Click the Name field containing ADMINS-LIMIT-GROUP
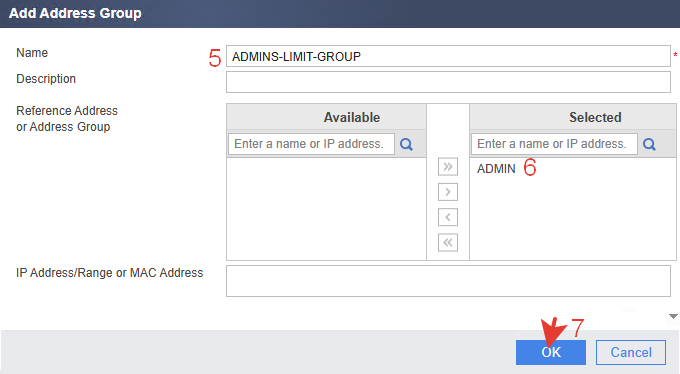Screen dimensions: 680x374 (448, 56)
